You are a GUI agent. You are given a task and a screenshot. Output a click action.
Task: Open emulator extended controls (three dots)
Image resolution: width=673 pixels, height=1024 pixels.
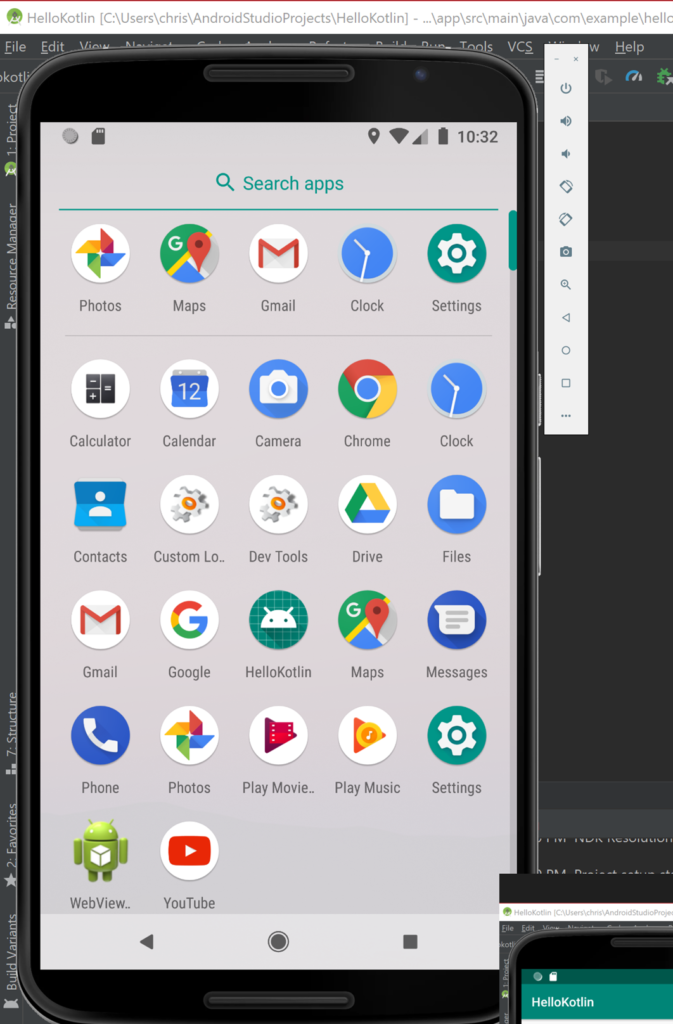coord(566,415)
